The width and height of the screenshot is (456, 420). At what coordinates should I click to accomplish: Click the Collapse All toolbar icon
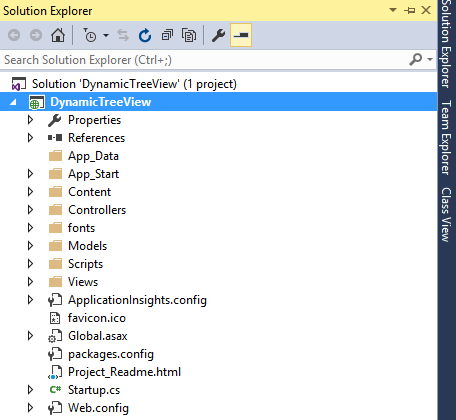pos(167,35)
